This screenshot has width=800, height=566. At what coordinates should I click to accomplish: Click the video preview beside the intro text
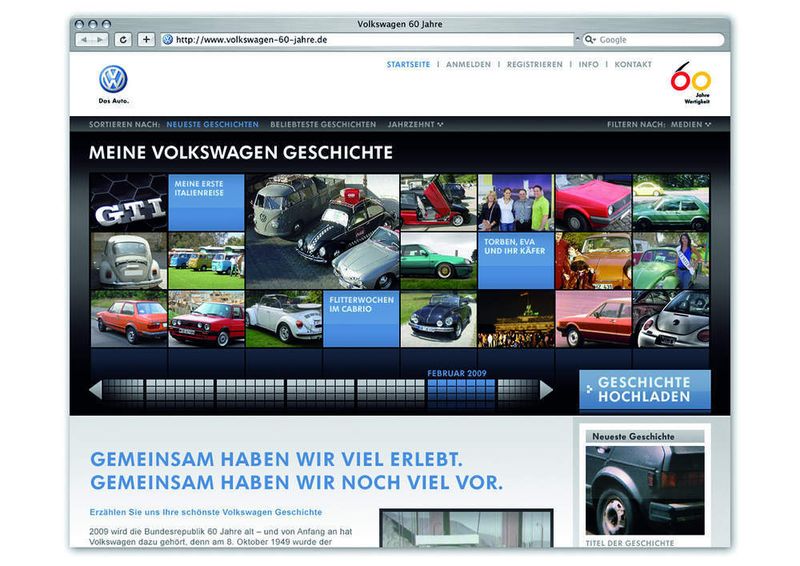pyautogui.click(x=466, y=528)
